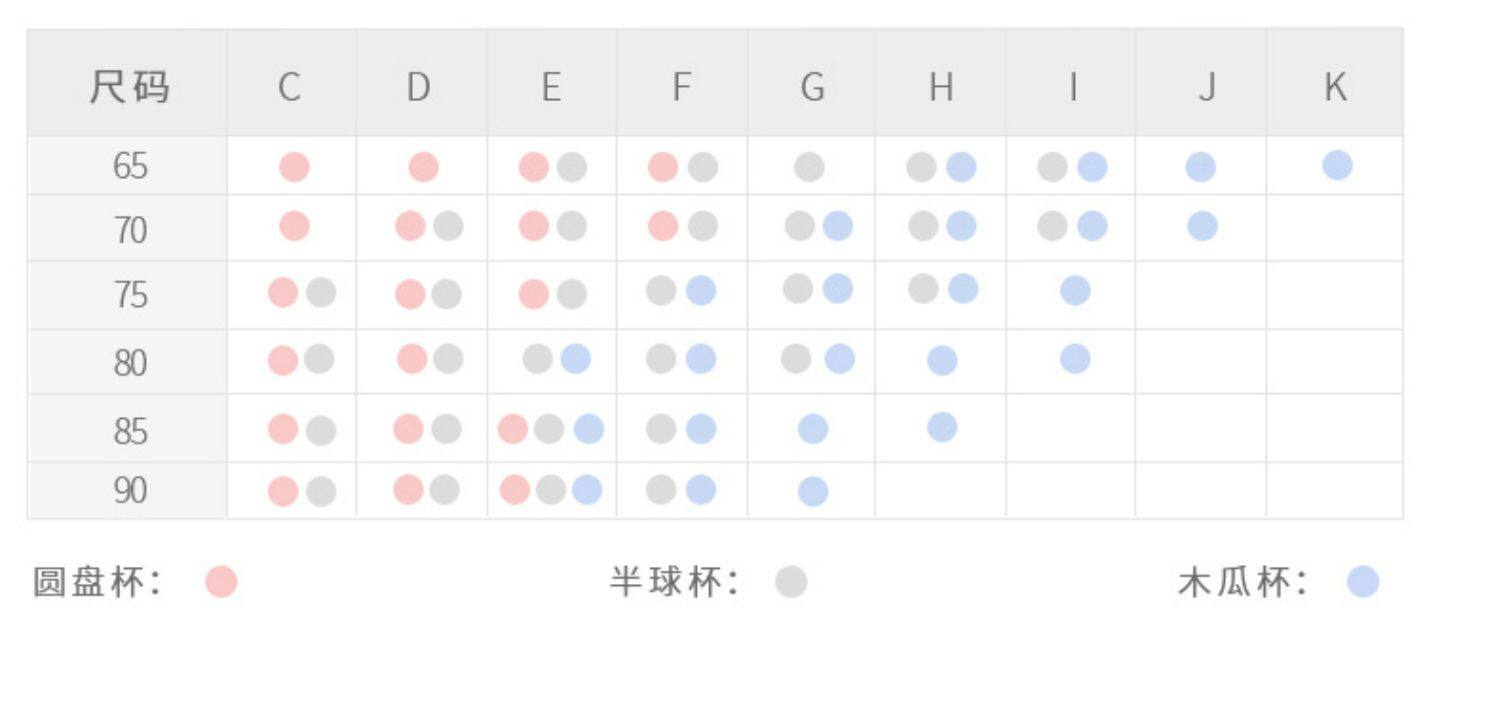Select the blue dot in row 75, column I

(1075, 291)
